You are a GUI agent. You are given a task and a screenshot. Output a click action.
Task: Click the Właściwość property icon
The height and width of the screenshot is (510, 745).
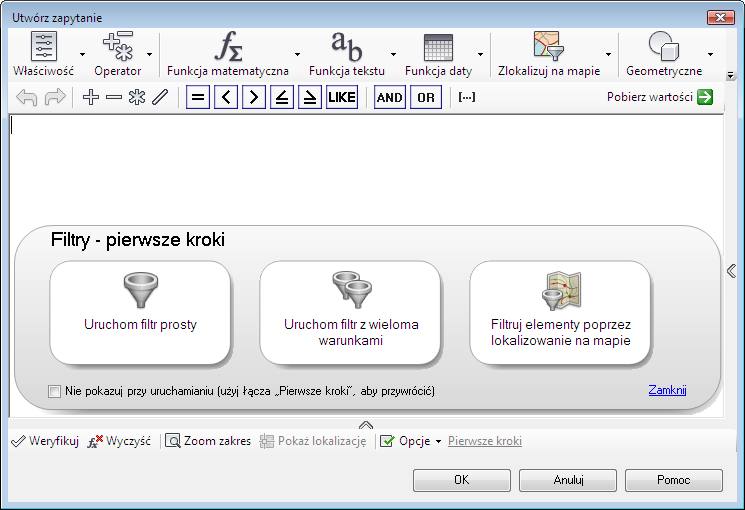click(x=44, y=47)
